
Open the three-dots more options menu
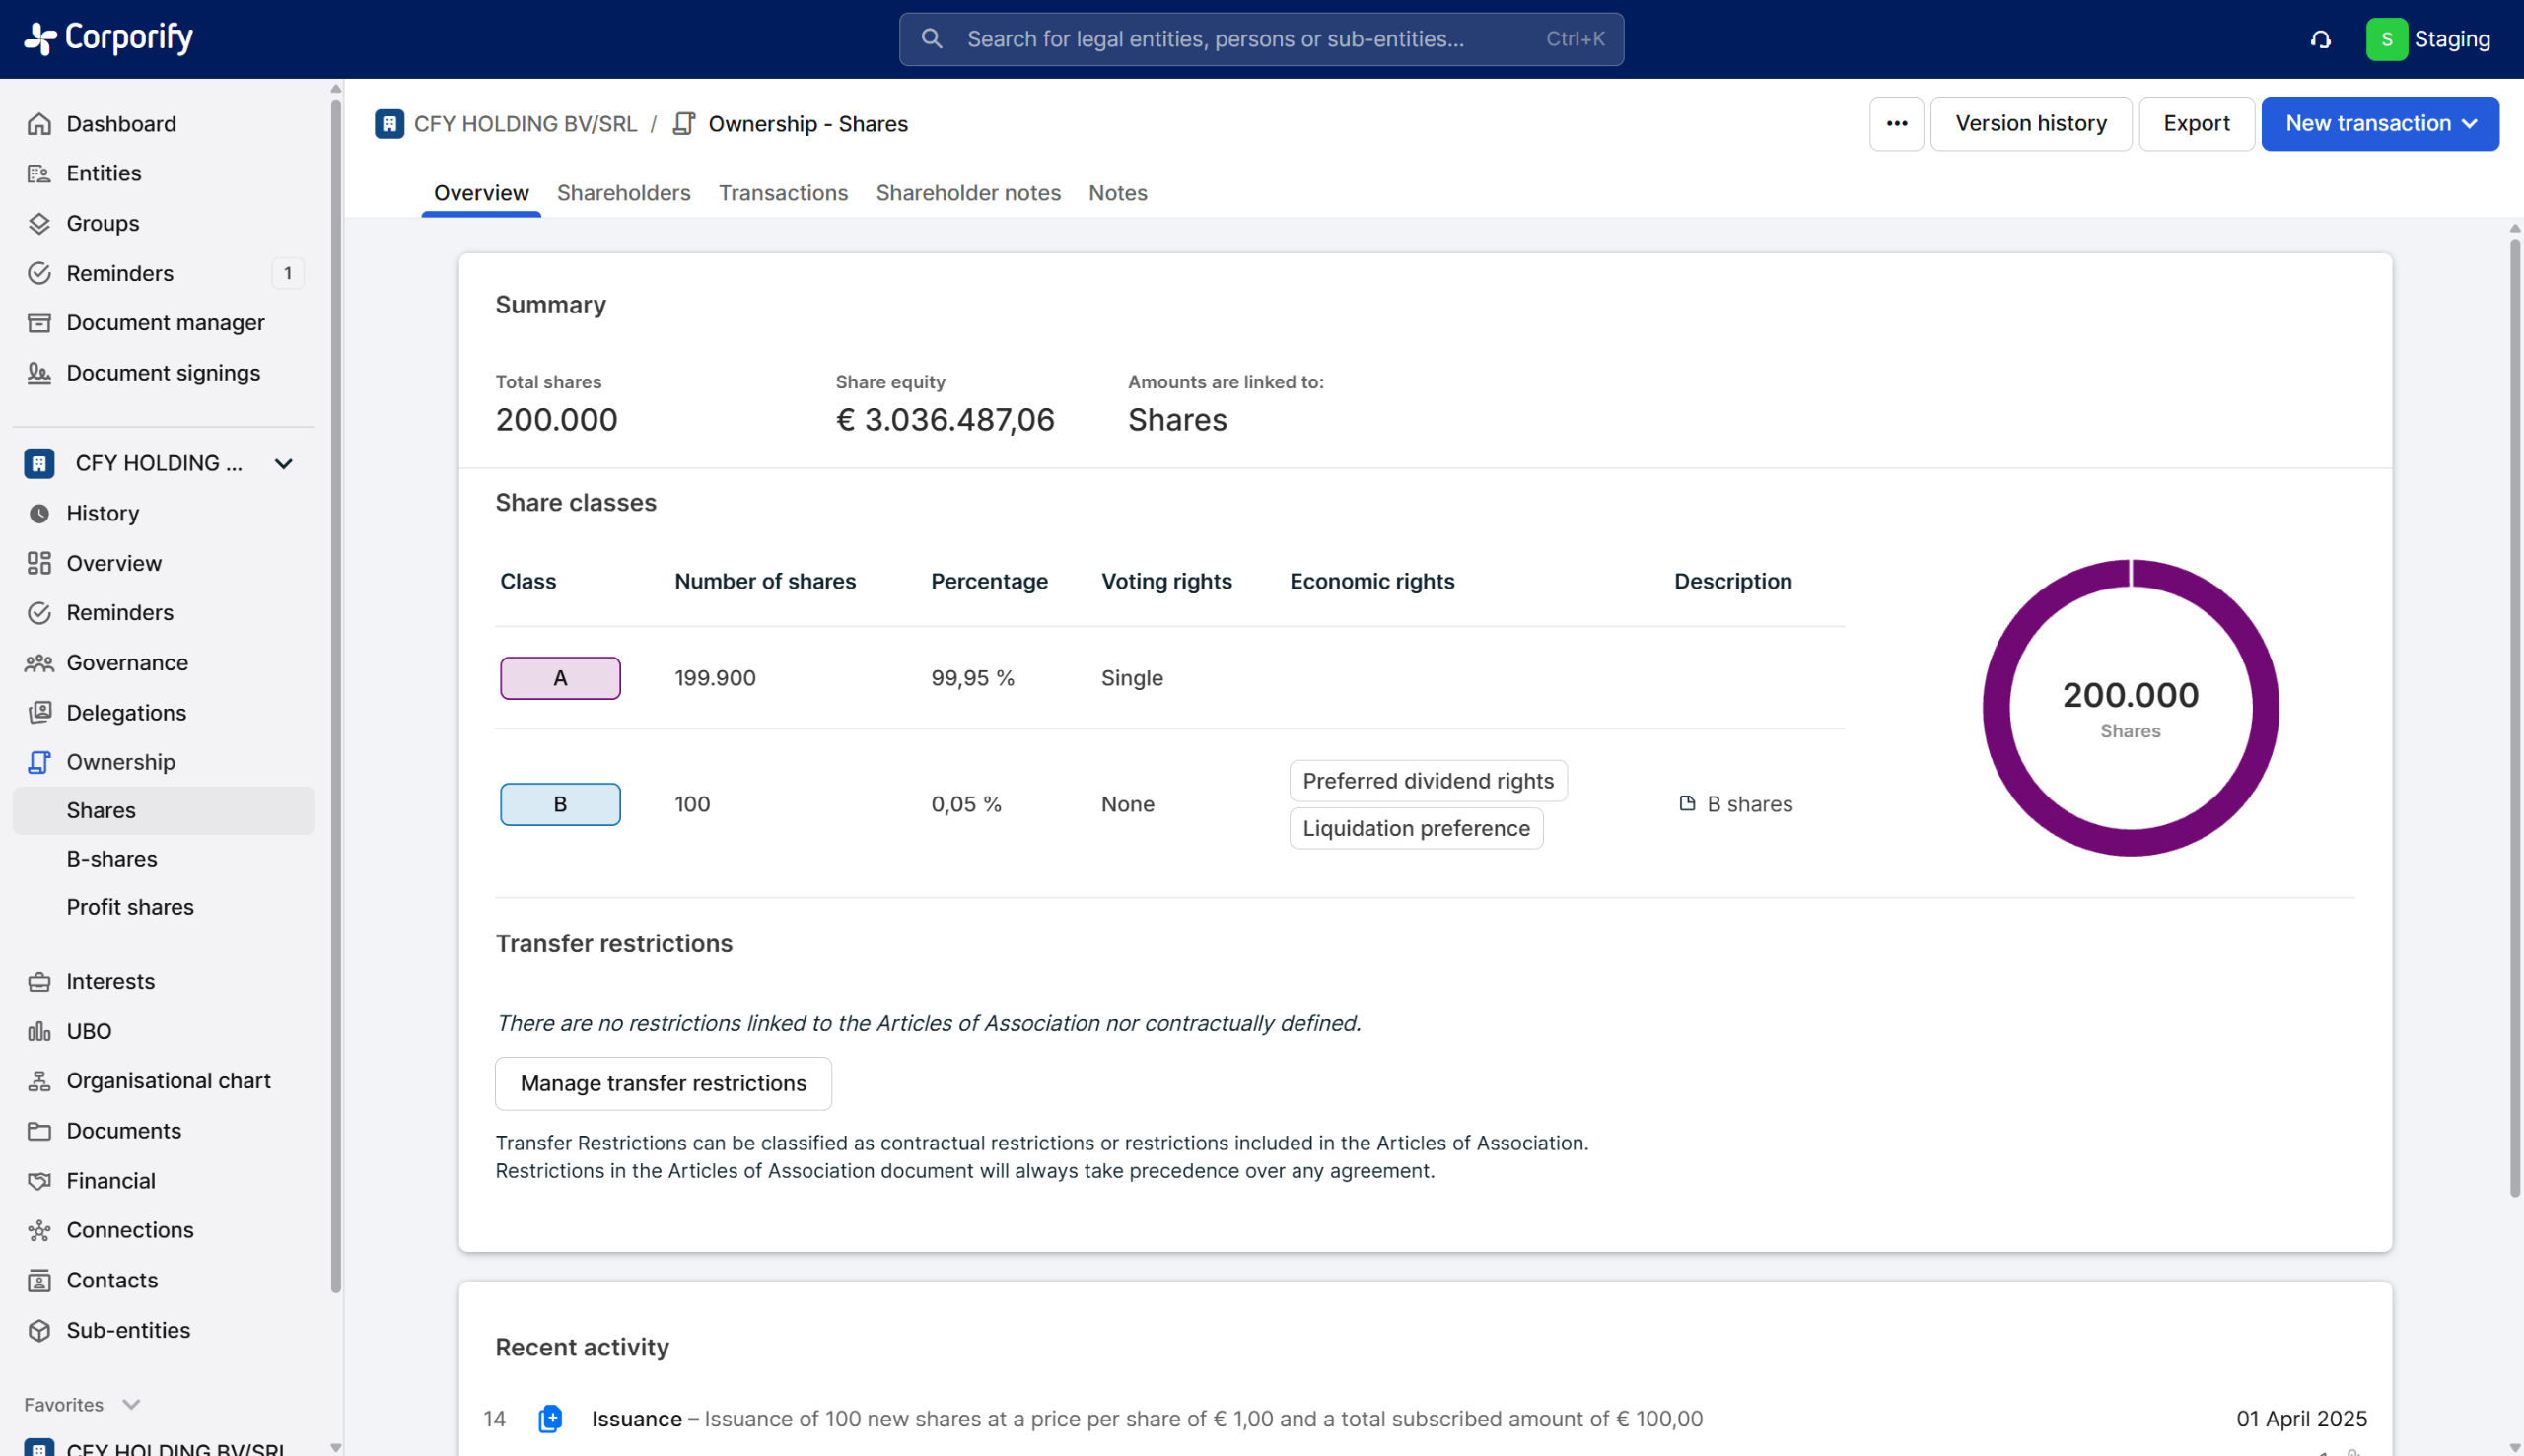point(1896,124)
